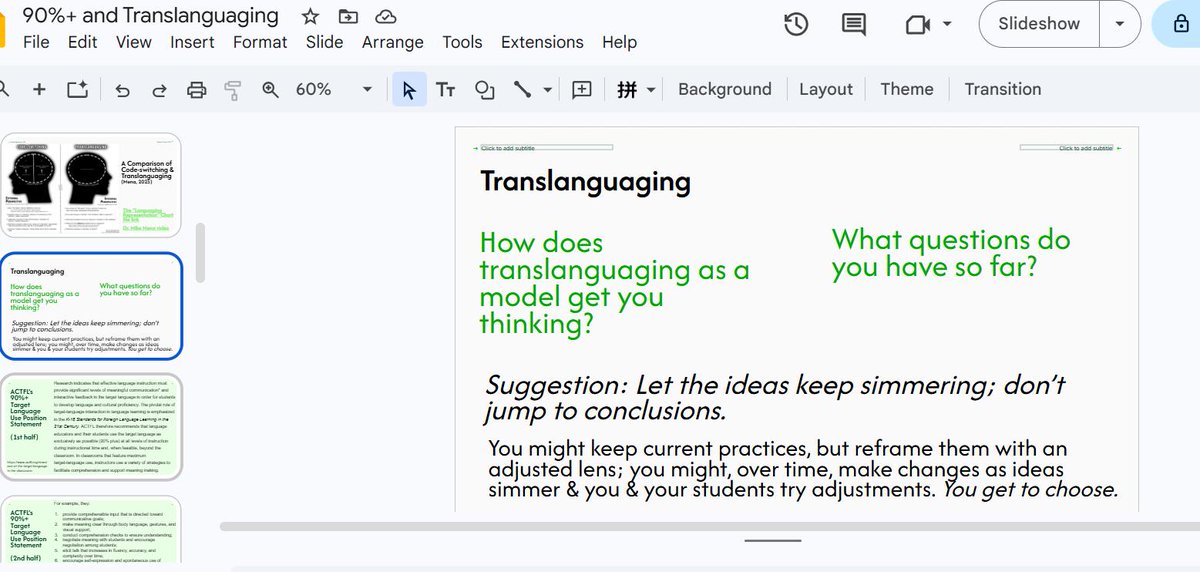Image resolution: width=1200 pixels, height=572 pixels.
Task: Click the horizontal canvas scrollbar
Action: [708, 525]
